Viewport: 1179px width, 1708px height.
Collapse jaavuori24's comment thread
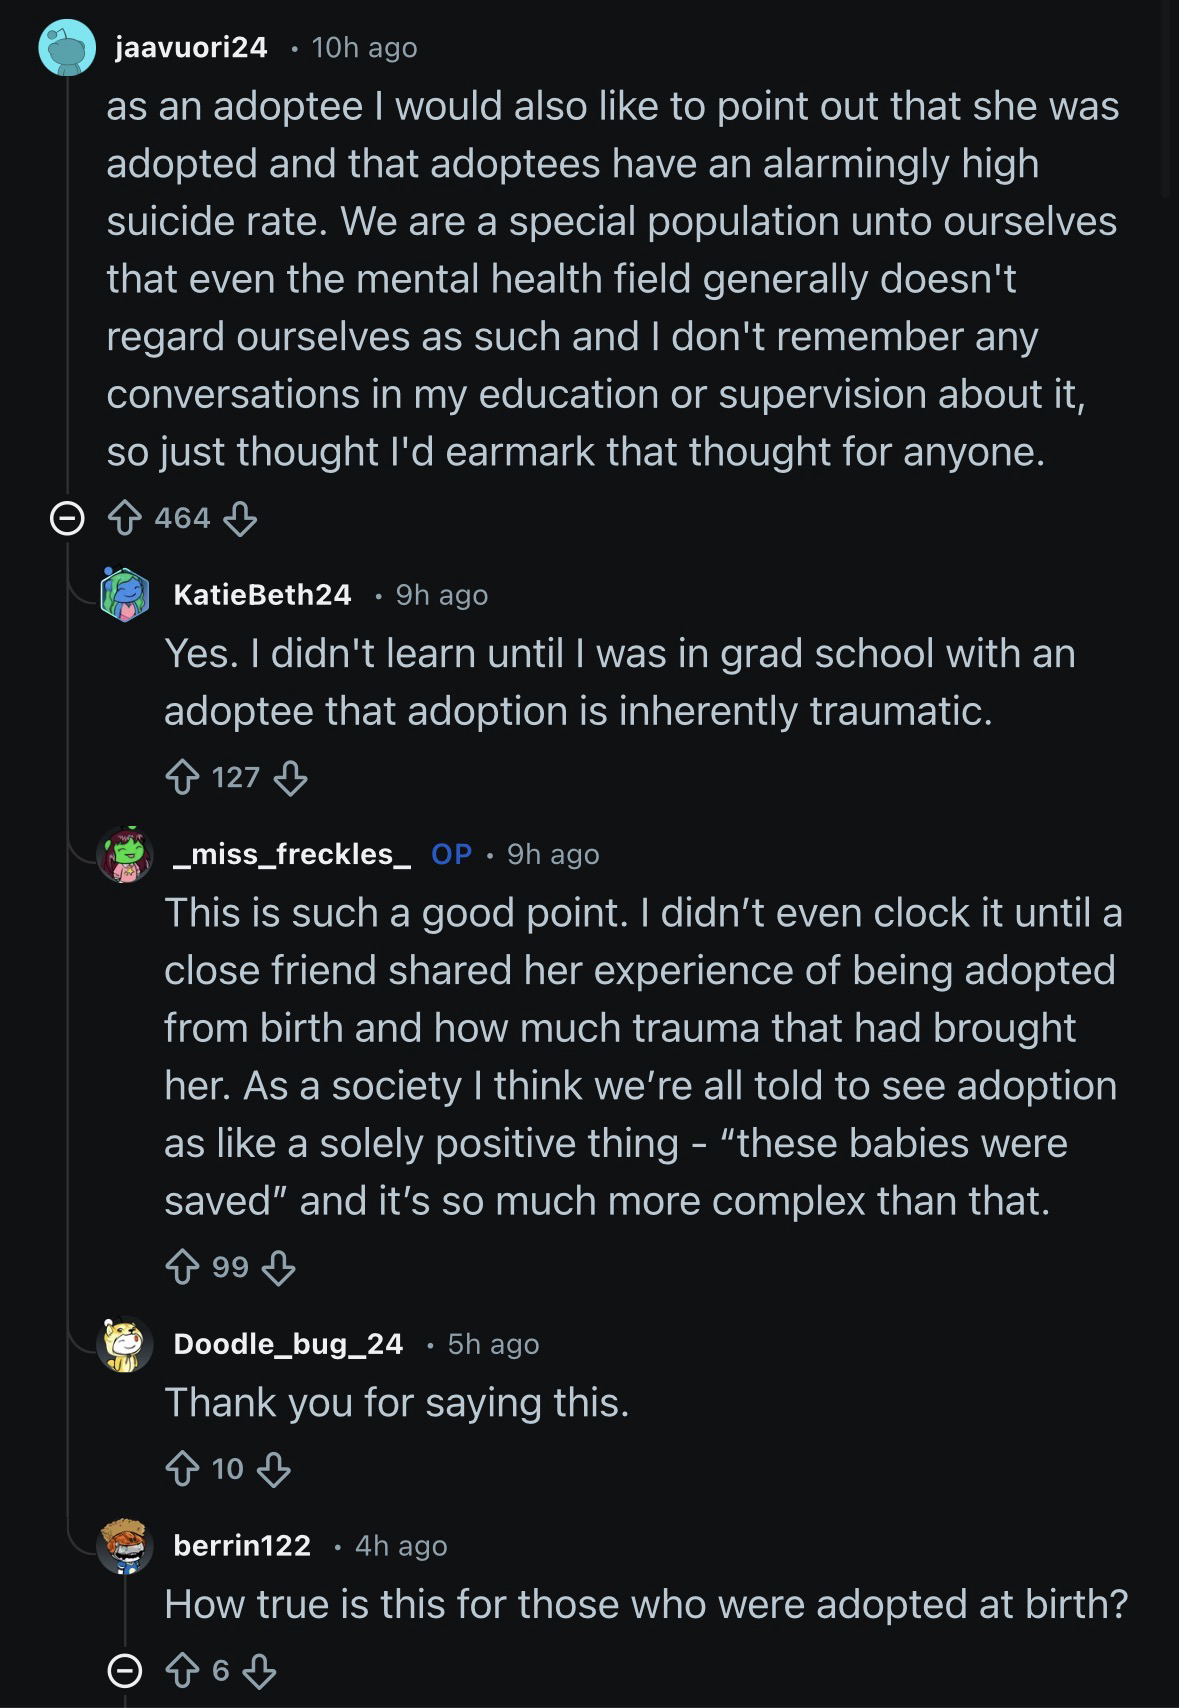pos(67,518)
